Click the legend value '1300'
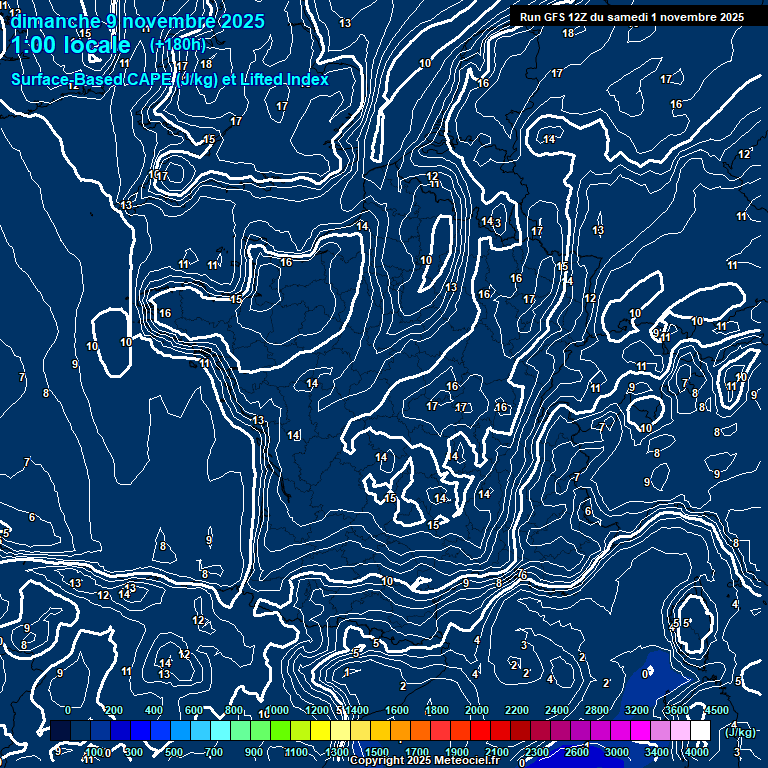This screenshot has height=768, width=768. (x=337, y=752)
